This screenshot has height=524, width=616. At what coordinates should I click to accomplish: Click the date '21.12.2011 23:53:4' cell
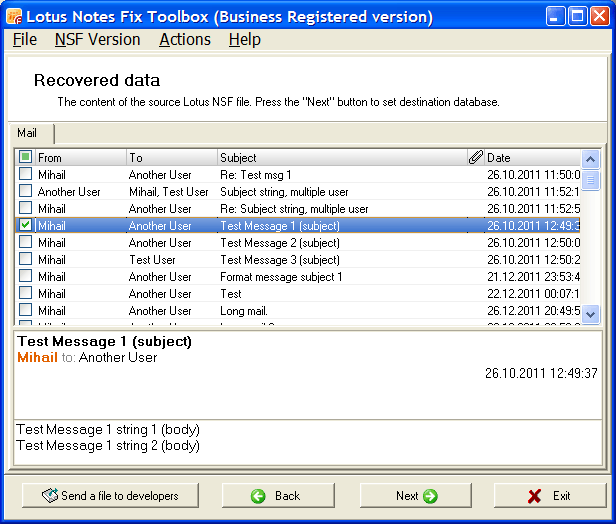tap(533, 277)
